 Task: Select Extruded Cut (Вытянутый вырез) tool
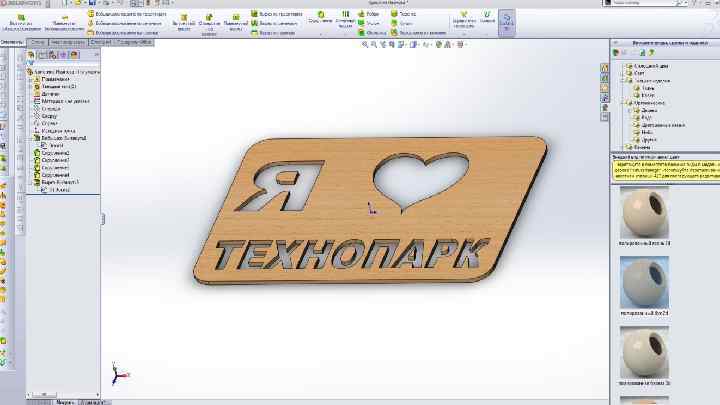pyautogui.click(x=184, y=22)
